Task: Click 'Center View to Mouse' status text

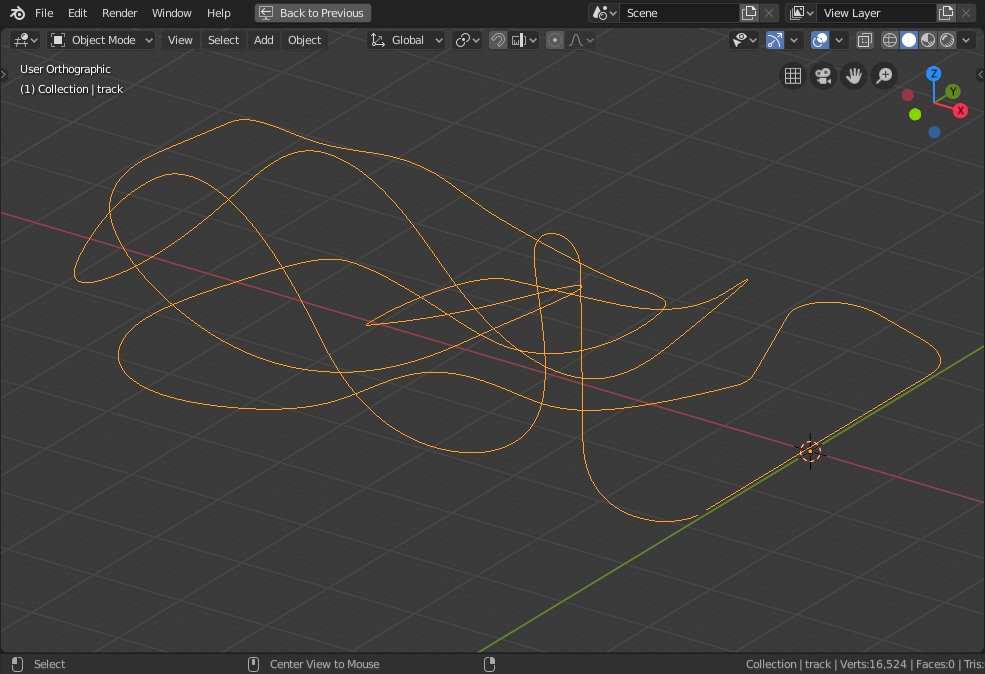Action: (x=324, y=664)
